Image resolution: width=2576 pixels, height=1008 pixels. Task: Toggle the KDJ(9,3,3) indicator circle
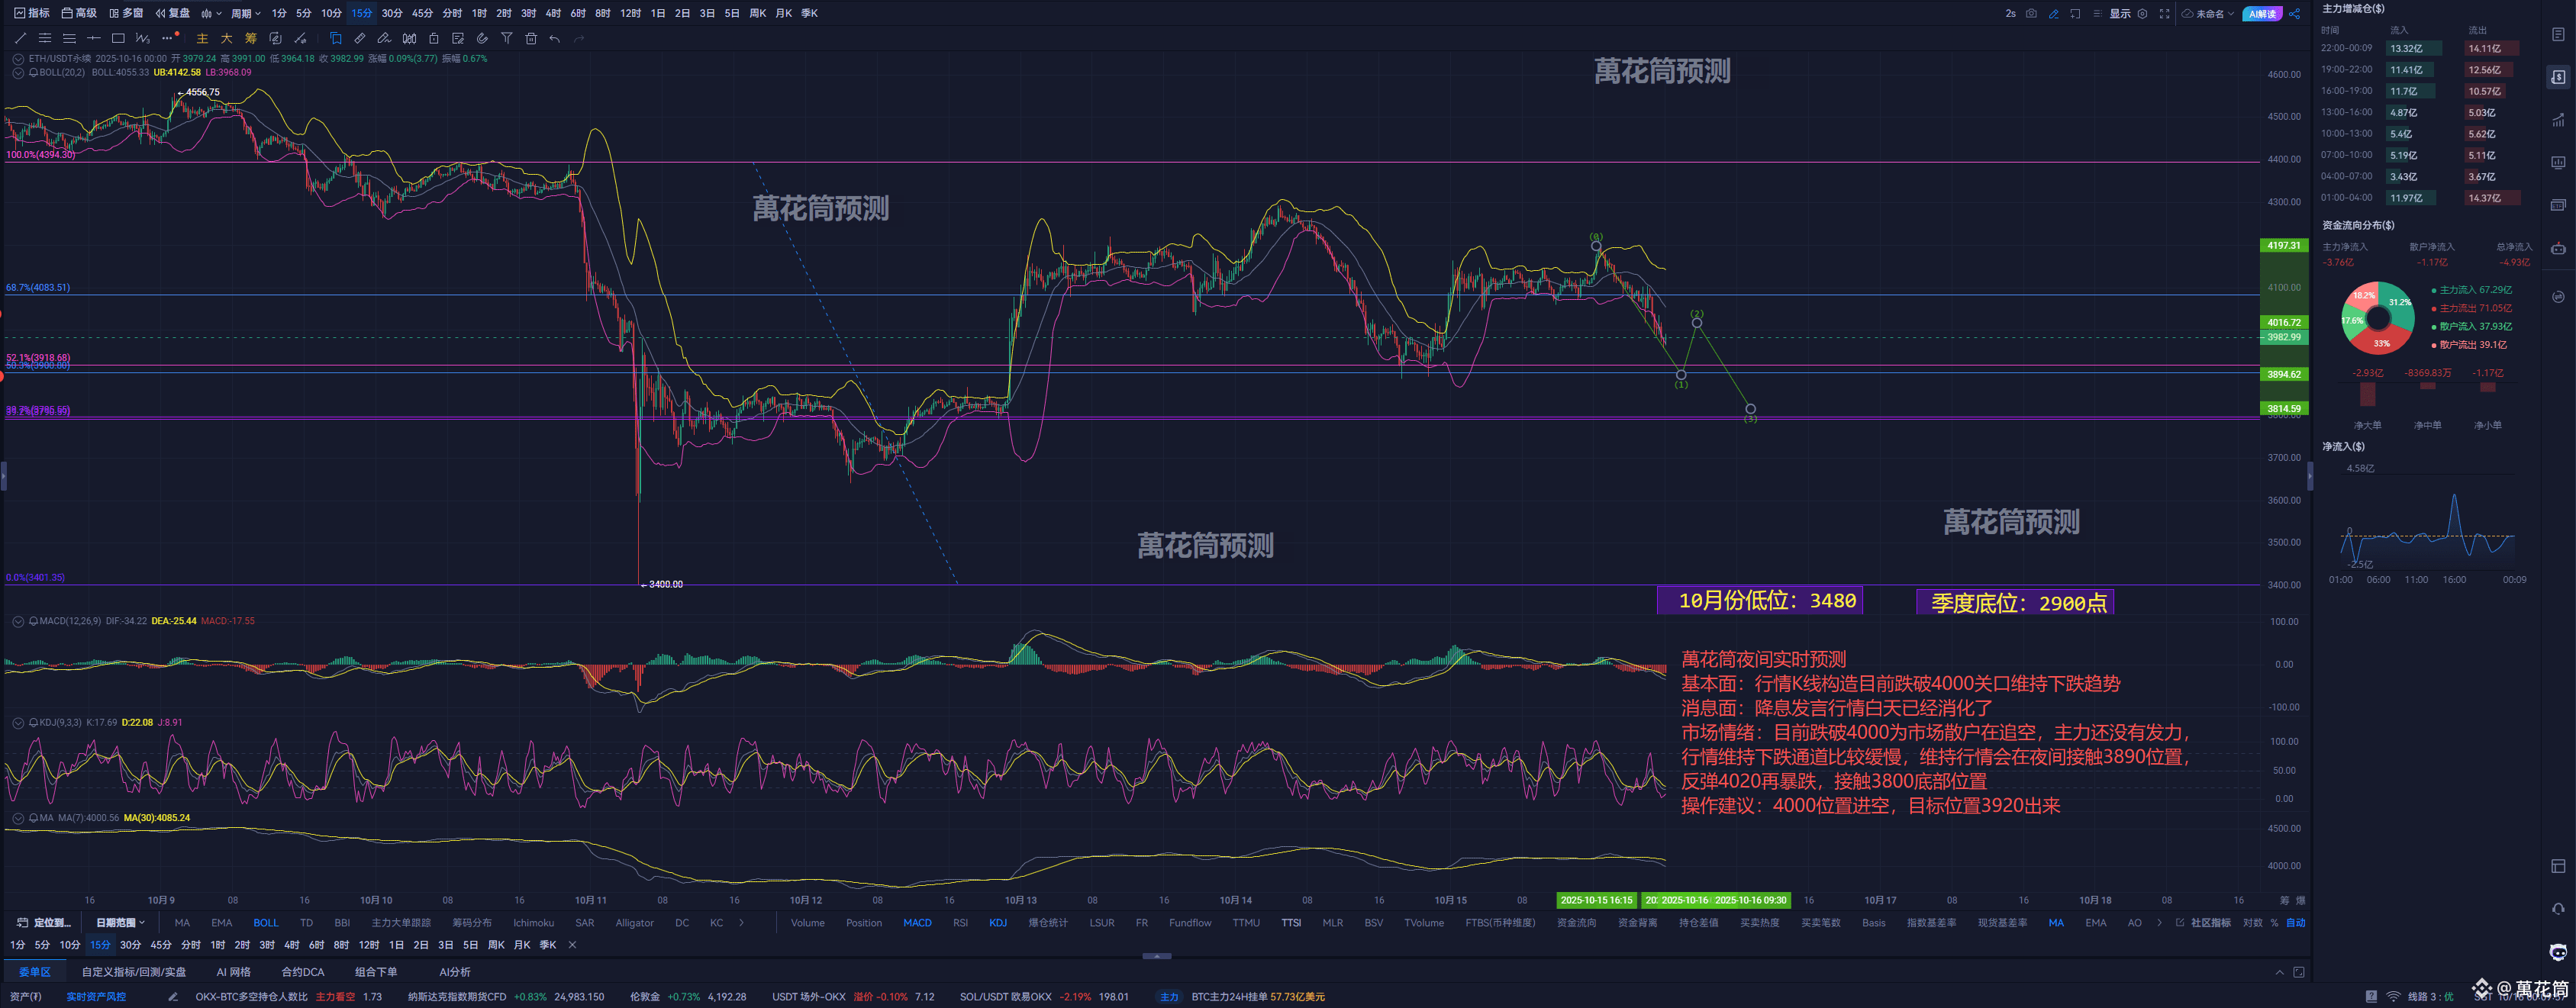[x=18, y=722]
